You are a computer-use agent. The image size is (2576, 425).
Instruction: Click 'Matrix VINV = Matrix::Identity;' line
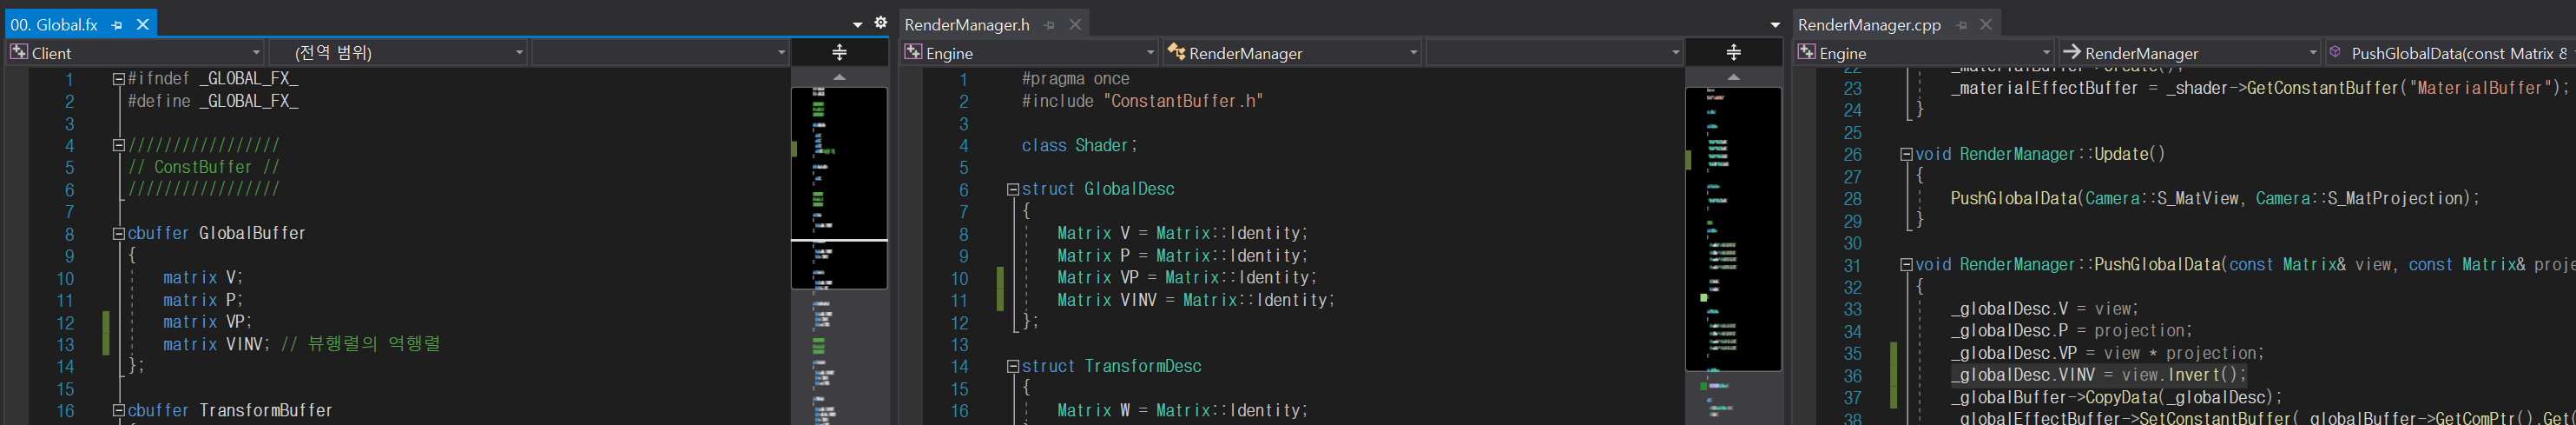[1196, 300]
